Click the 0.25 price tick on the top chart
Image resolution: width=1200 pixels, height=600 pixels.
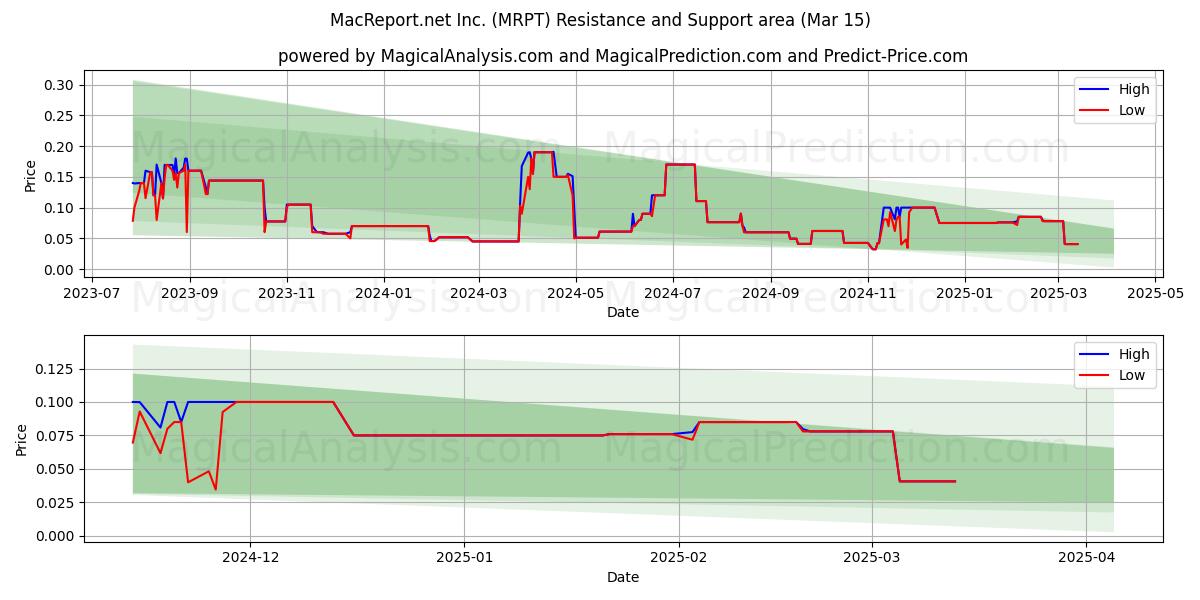coord(60,116)
